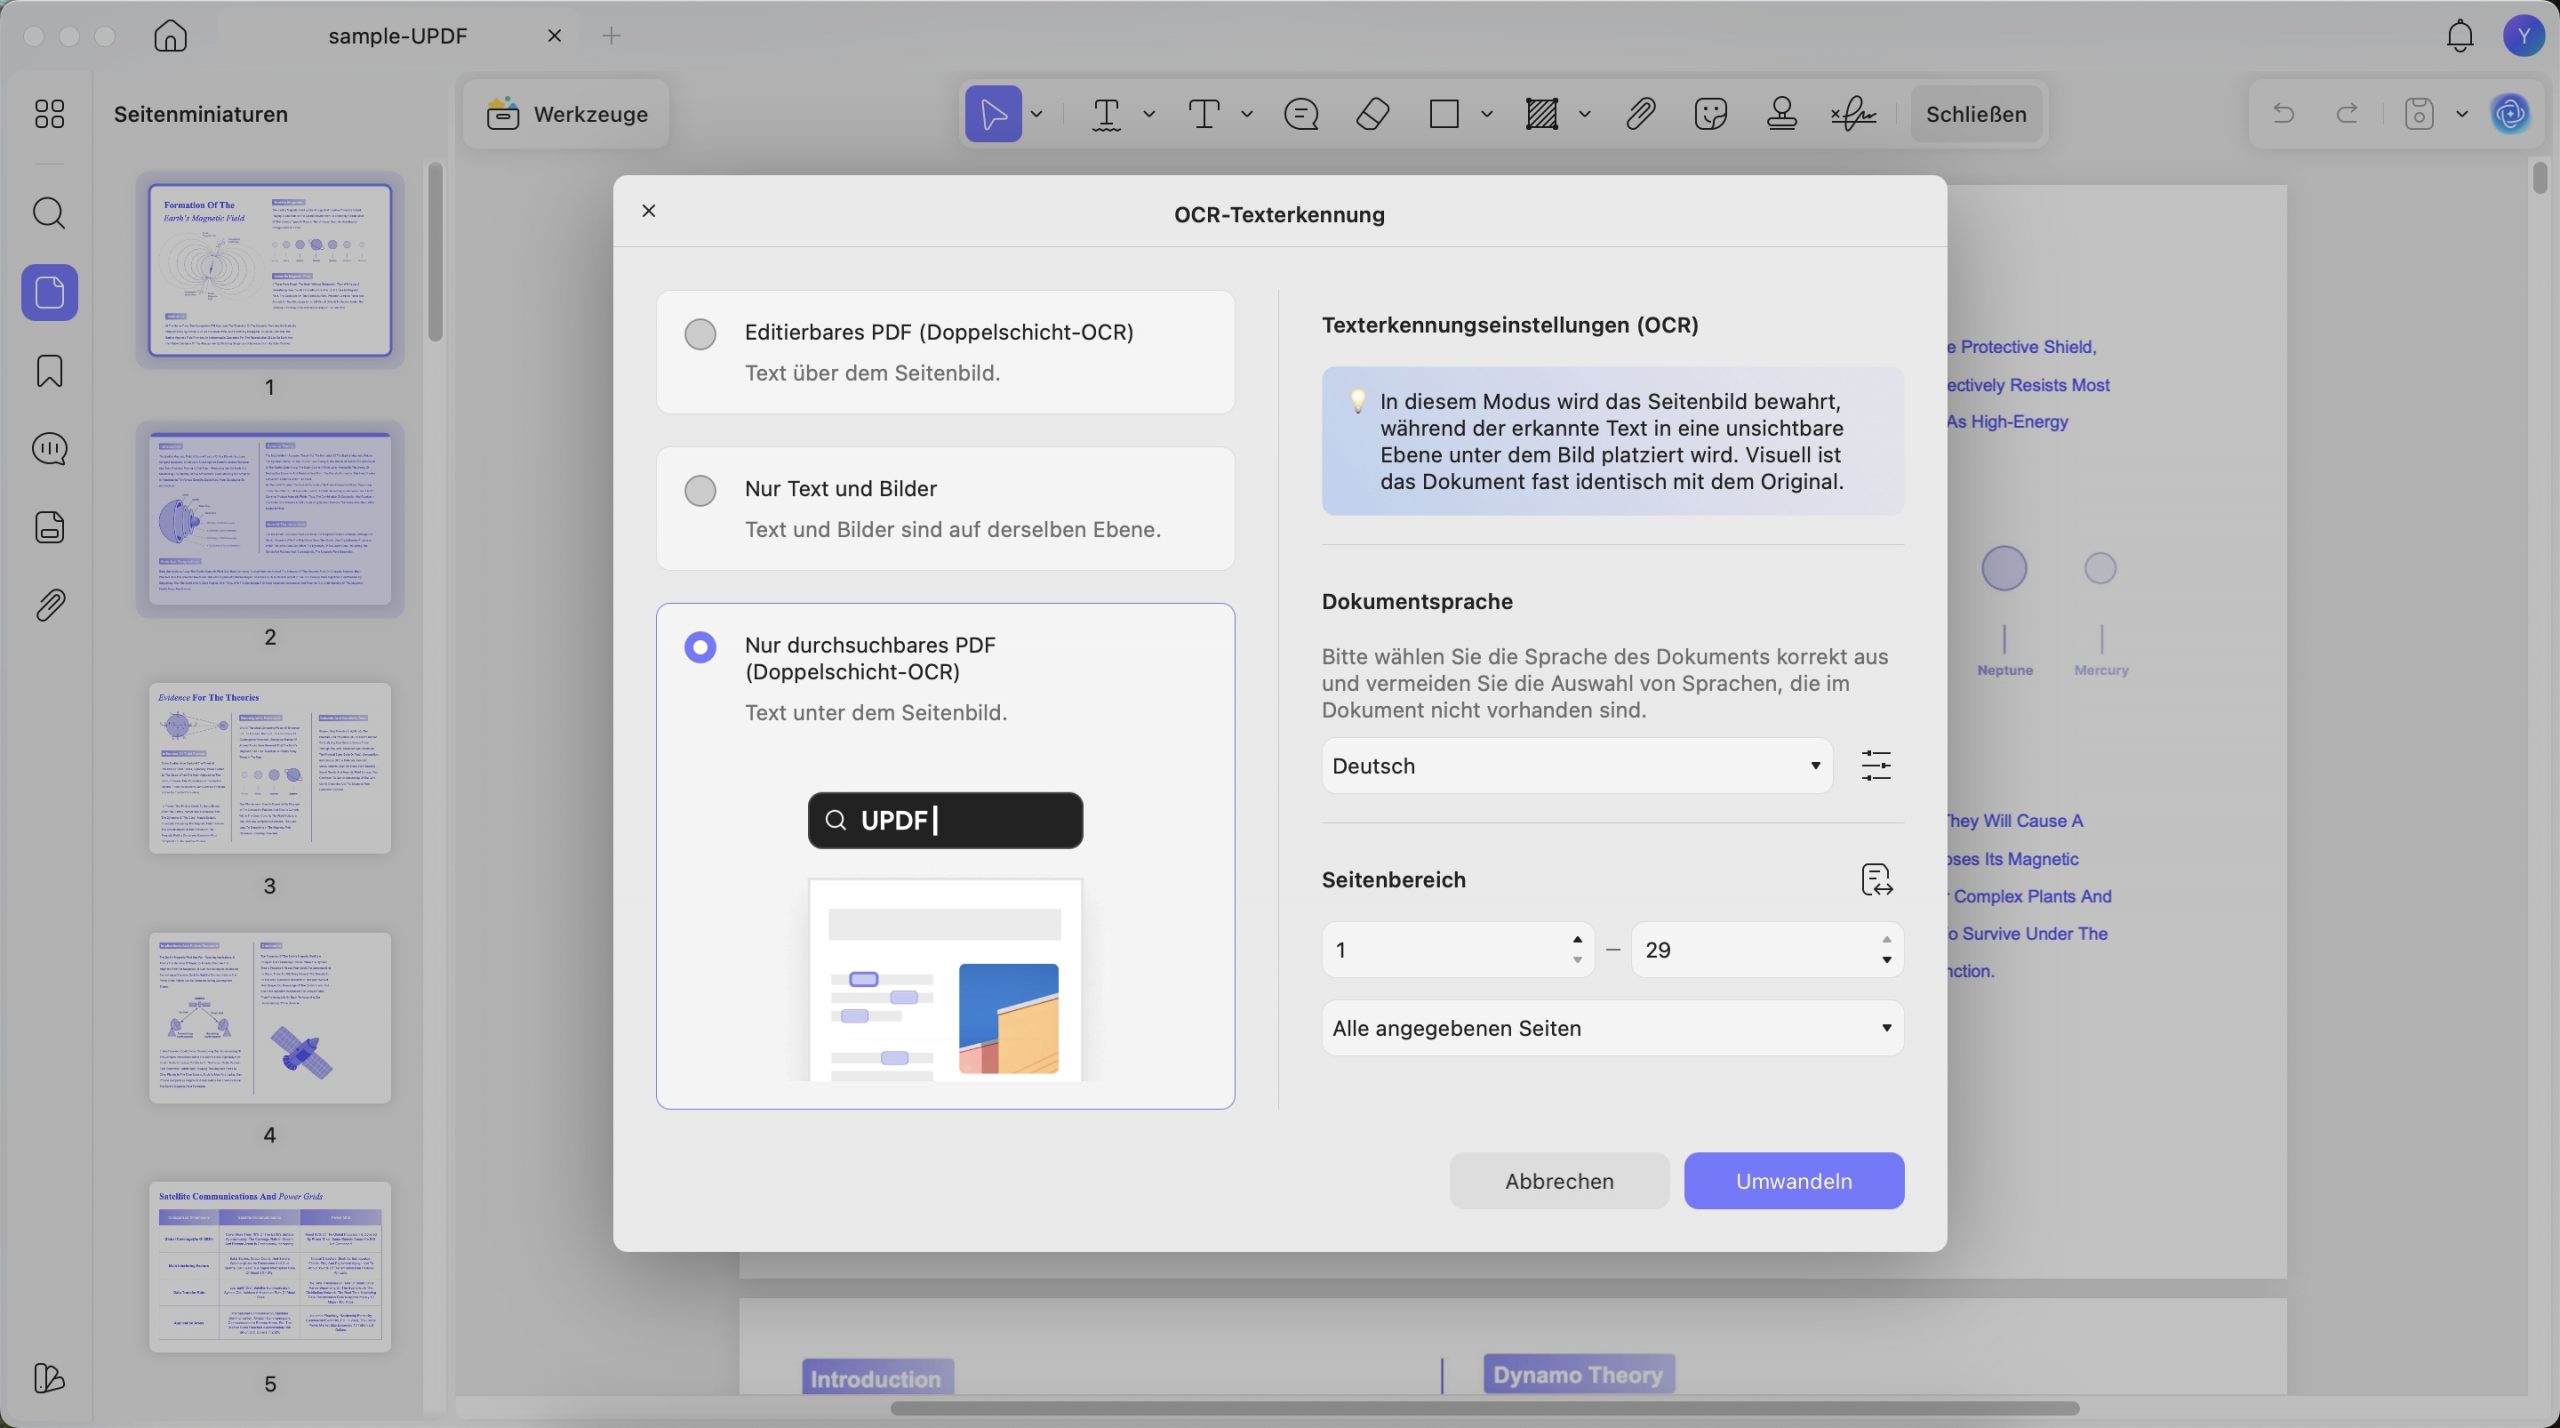Open the Werkzeuge tools menu
The height and width of the screenshot is (1428, 2560).
pos(566,114)
